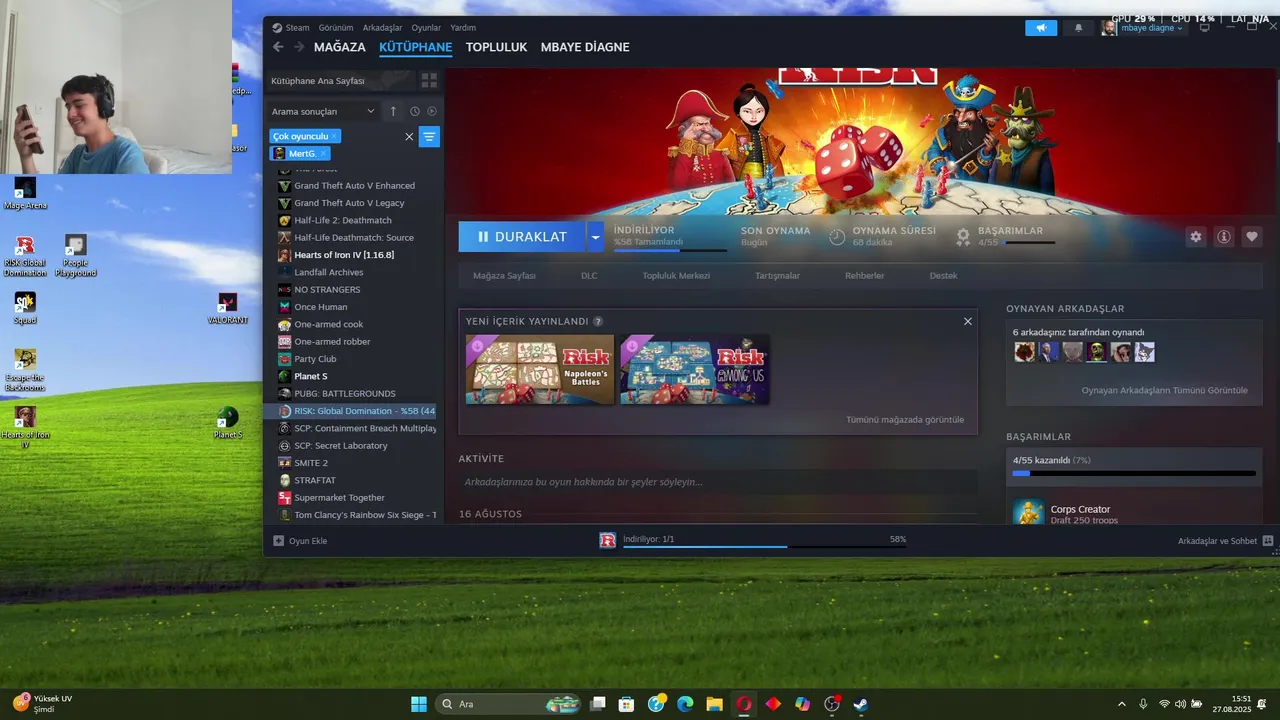Open OBS Studio taskbar icon
Viewport: 1280px width, 720px height.
point(831,704)
